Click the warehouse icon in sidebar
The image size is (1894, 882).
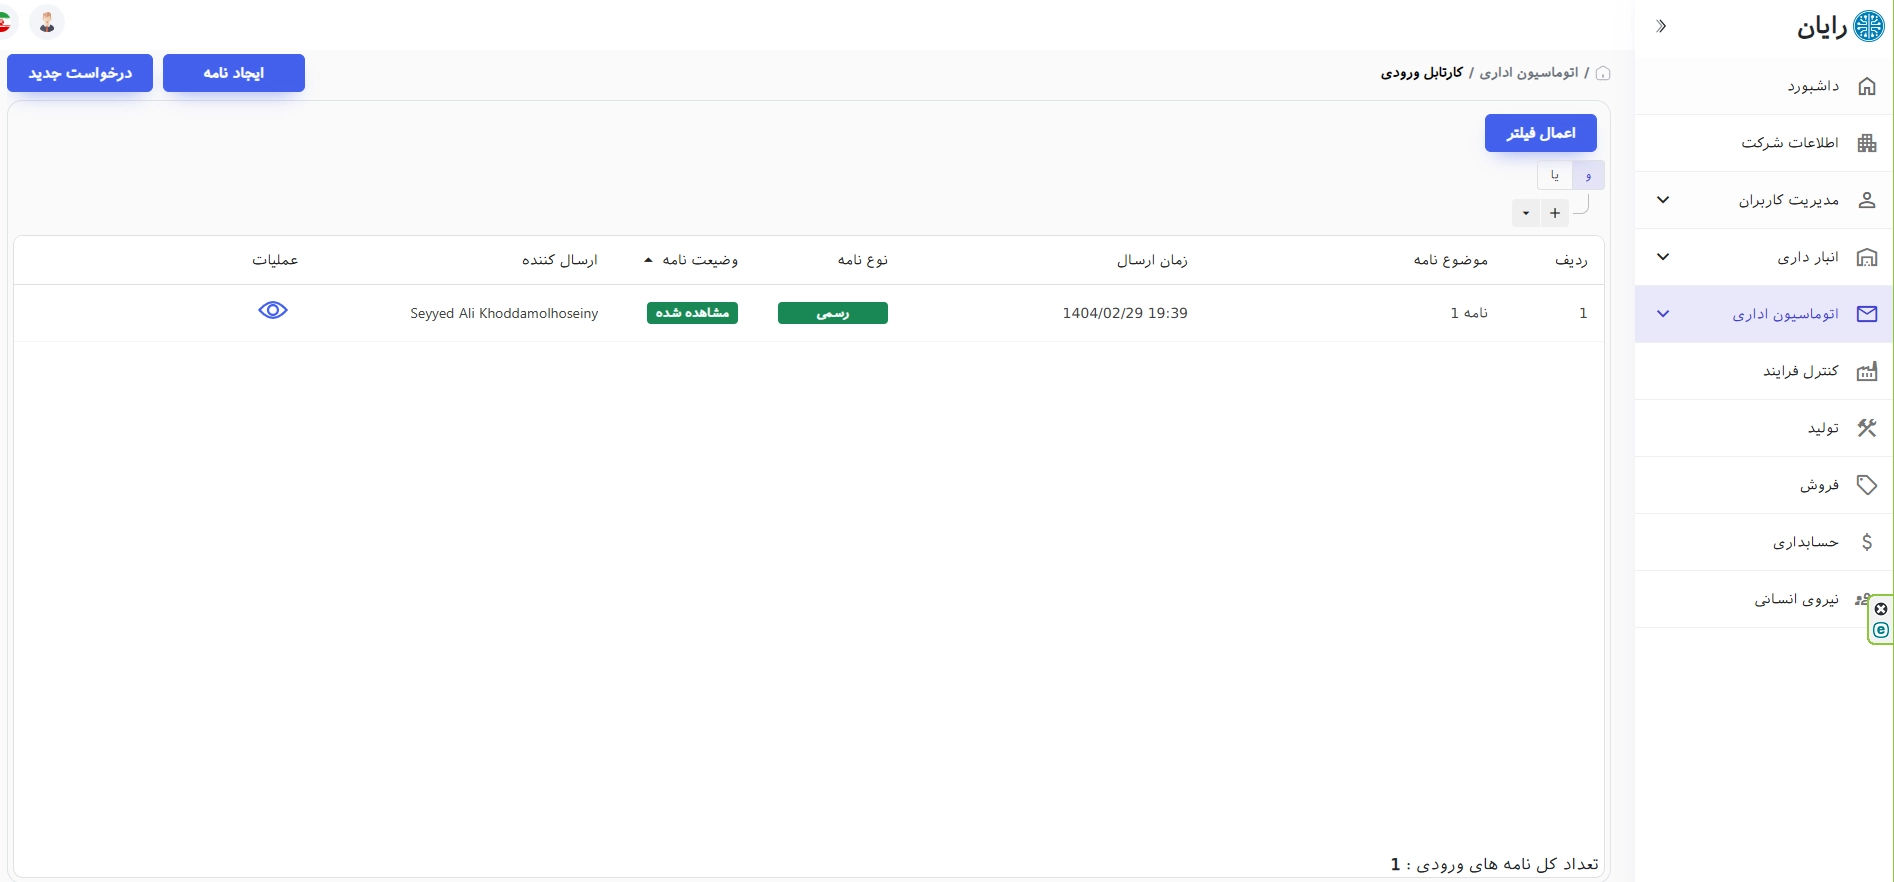point(1867,257)
